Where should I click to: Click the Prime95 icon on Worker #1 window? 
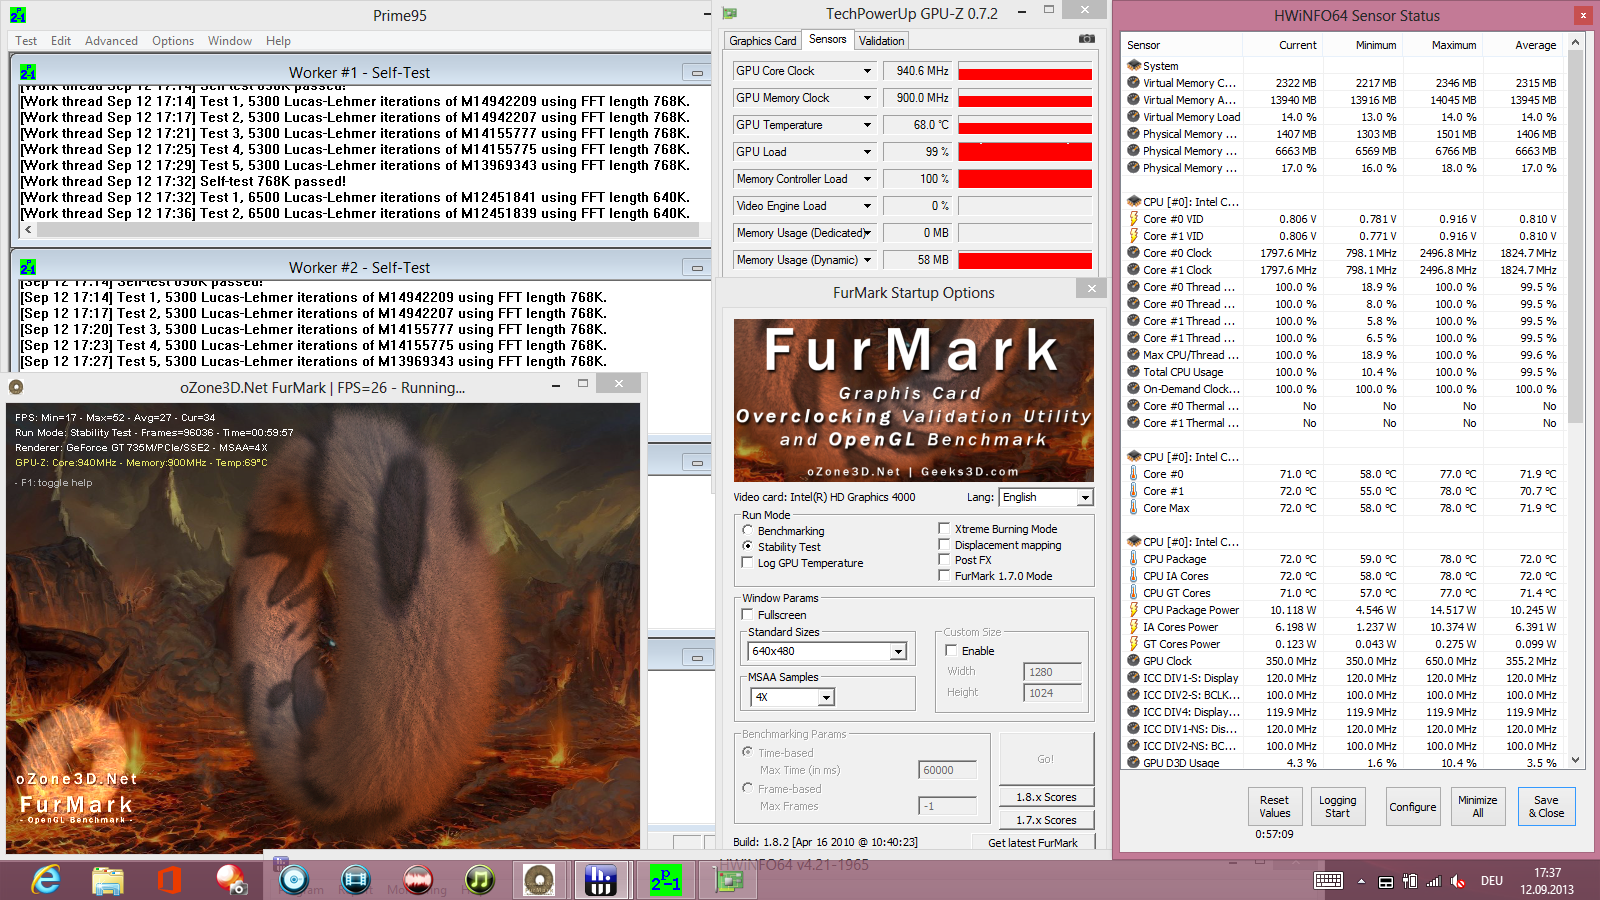pyautogui.click(x=28, y=72)
